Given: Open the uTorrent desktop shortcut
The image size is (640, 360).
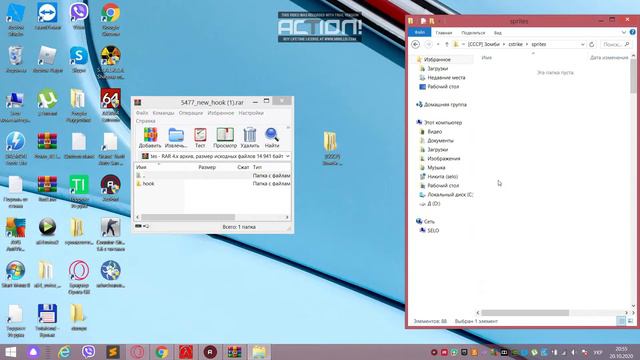Looking at the screenshot, I should pyautogui.click(x=47, y=103).
